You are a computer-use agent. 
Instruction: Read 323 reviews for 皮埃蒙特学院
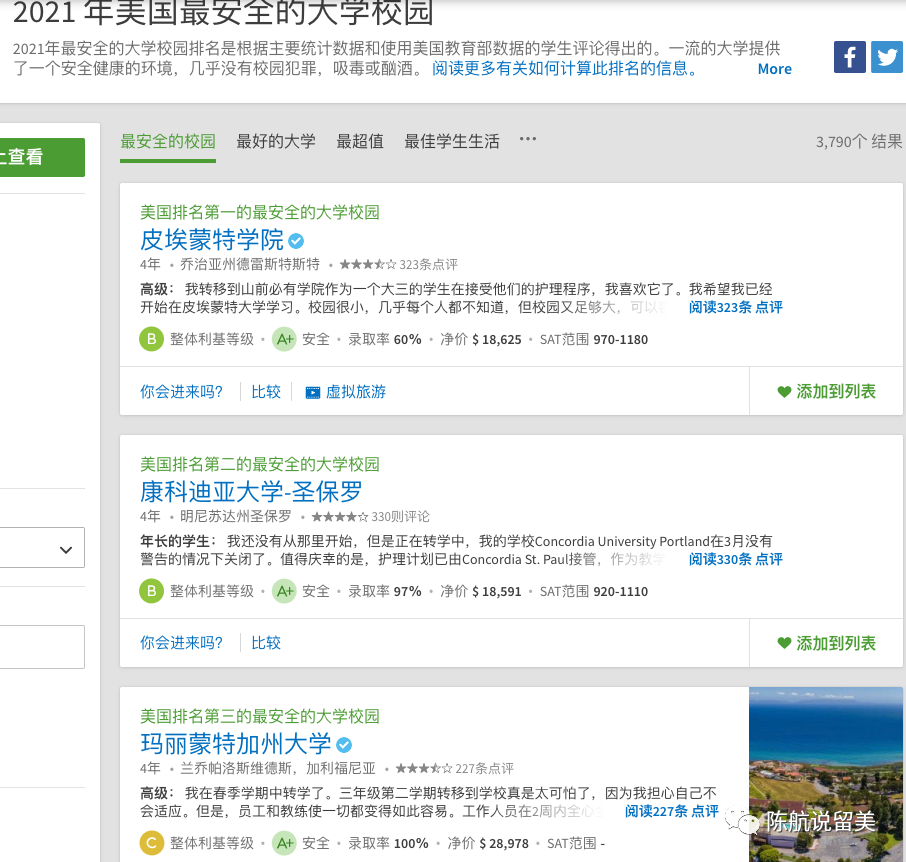pyautogui.click(x=736, y=307)
